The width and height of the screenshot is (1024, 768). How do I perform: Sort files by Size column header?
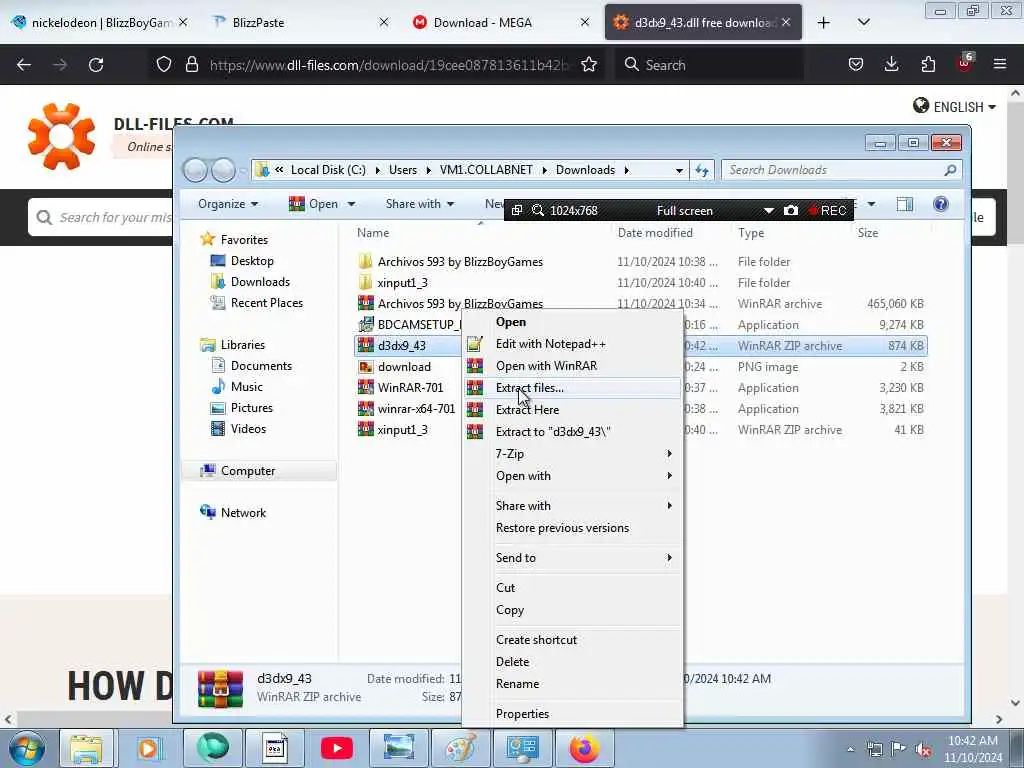867,233
